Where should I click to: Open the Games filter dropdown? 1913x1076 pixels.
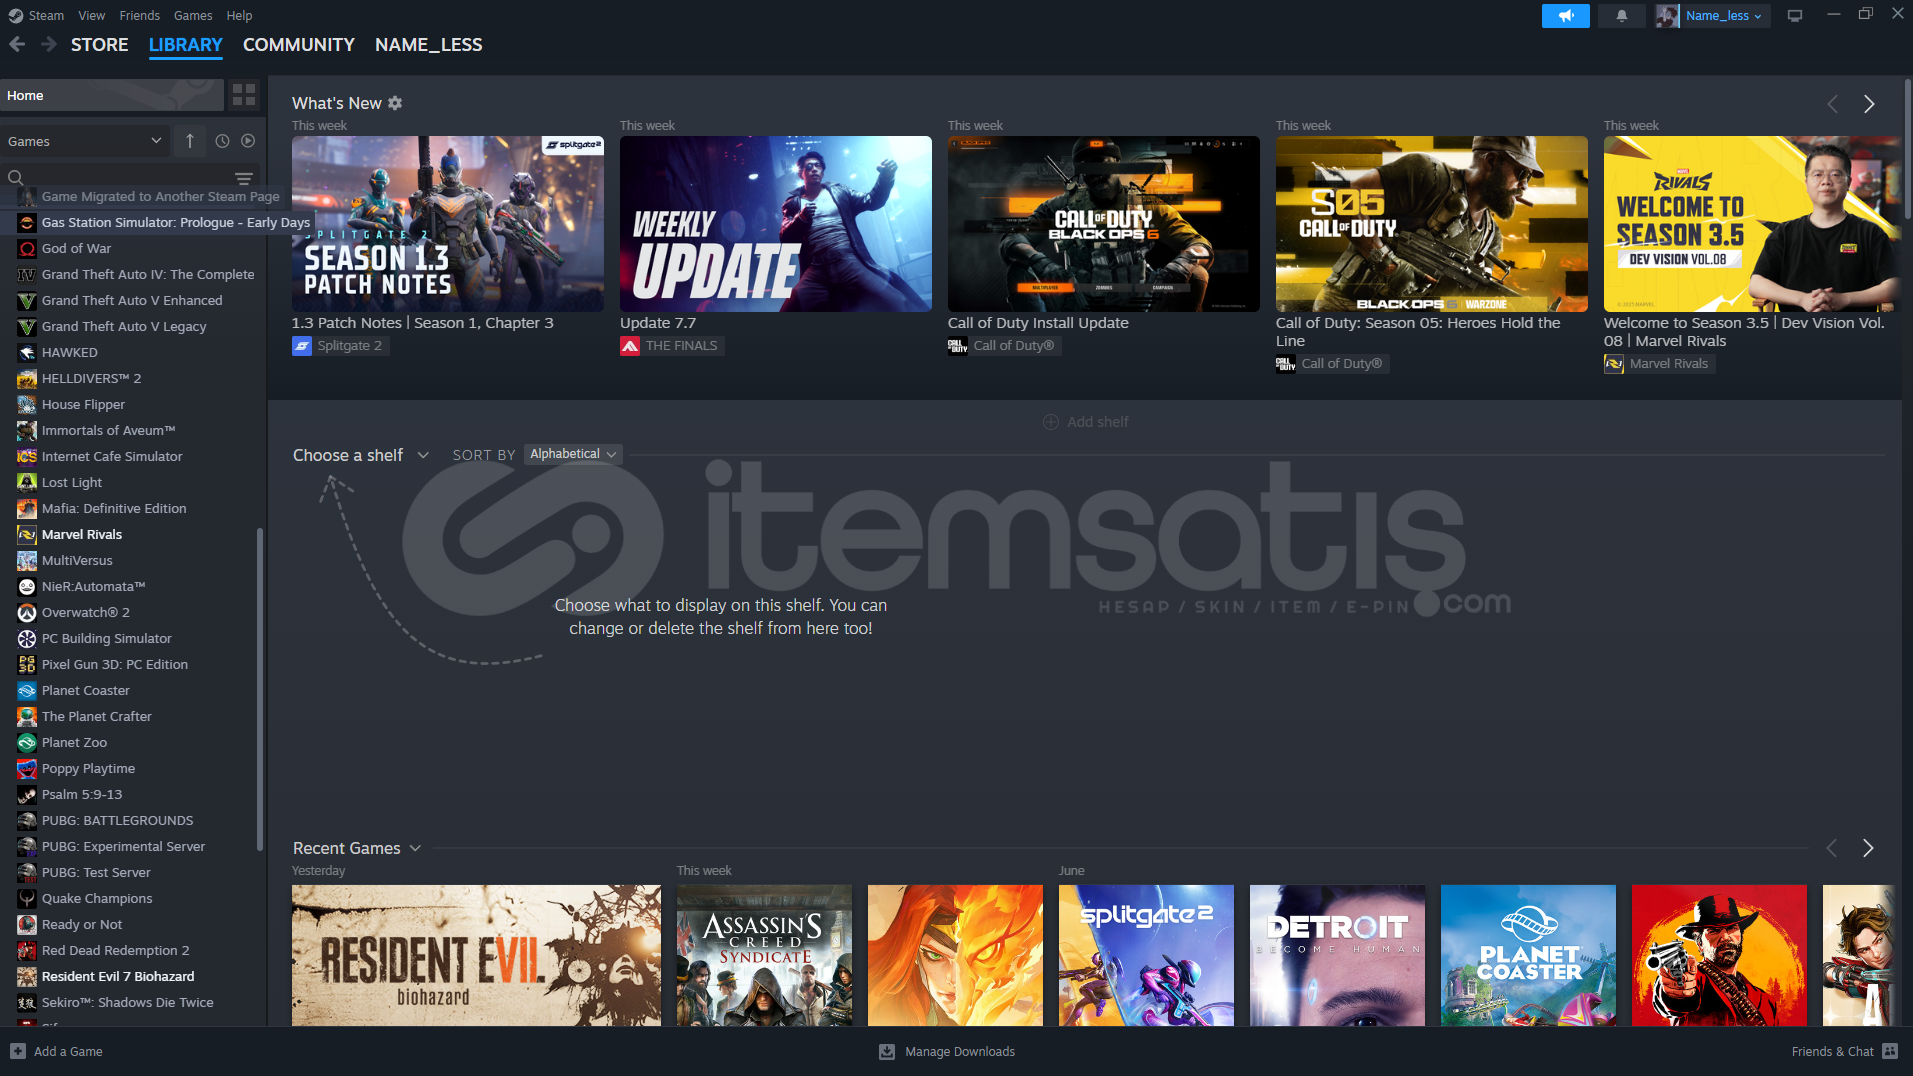pos(84,141)
